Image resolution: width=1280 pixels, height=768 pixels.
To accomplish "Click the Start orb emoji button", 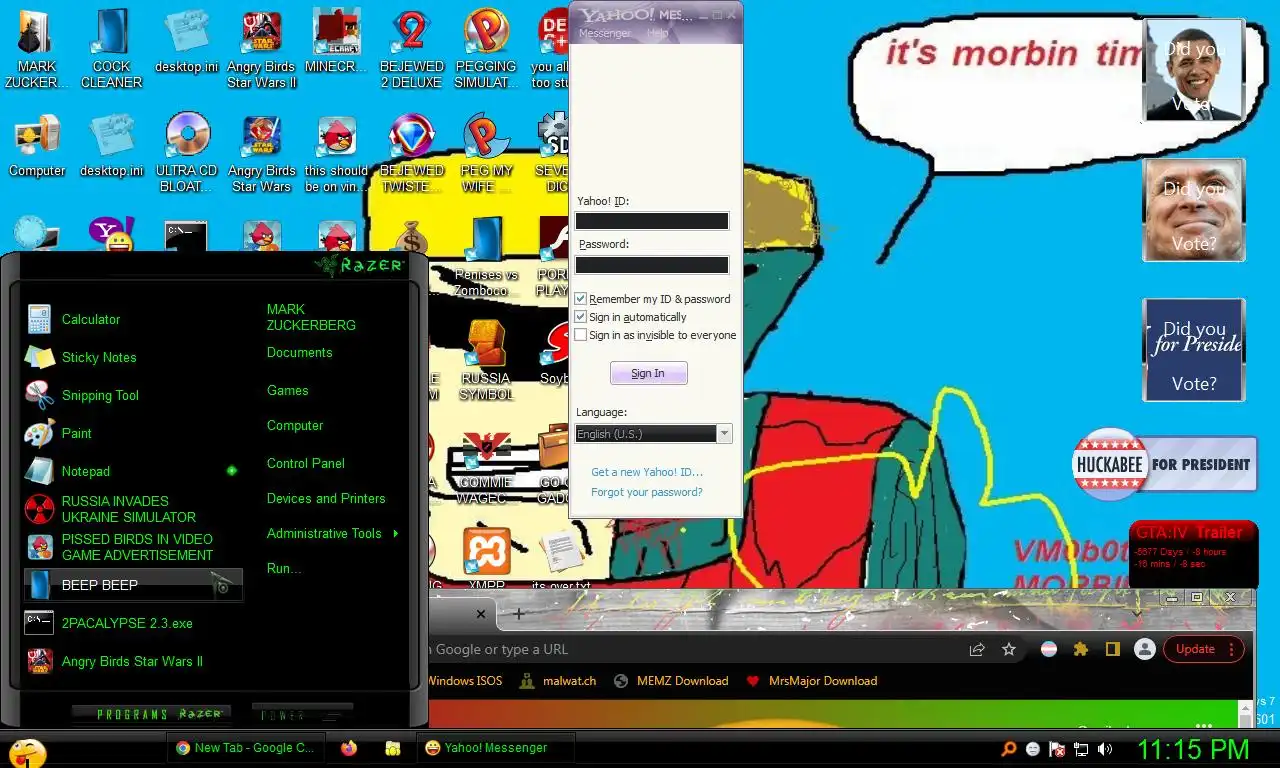I will pyautogui.click(x=27, y=752).
